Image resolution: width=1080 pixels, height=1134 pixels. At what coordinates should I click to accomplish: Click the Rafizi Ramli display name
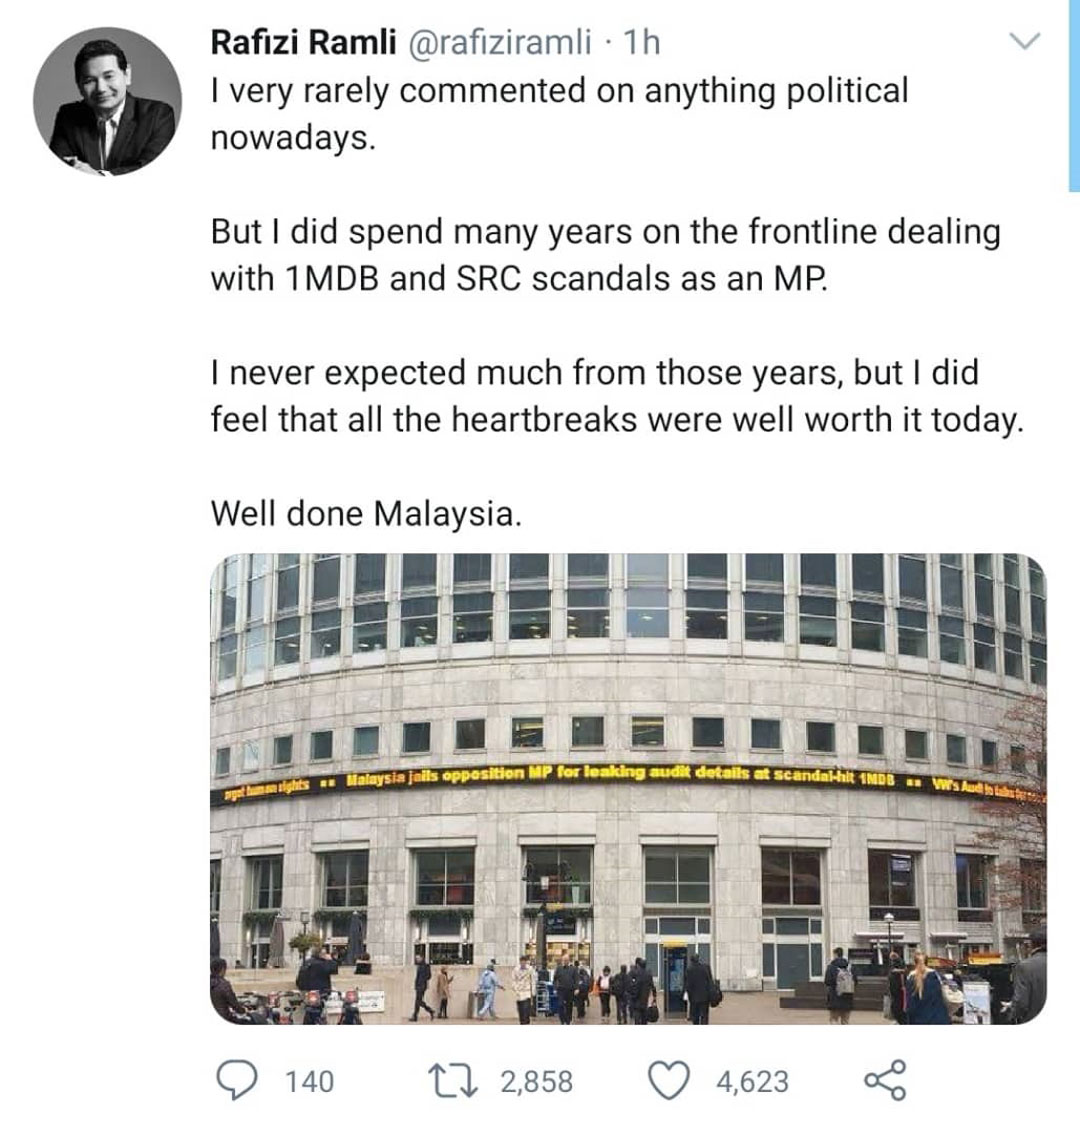coord(303,43)
